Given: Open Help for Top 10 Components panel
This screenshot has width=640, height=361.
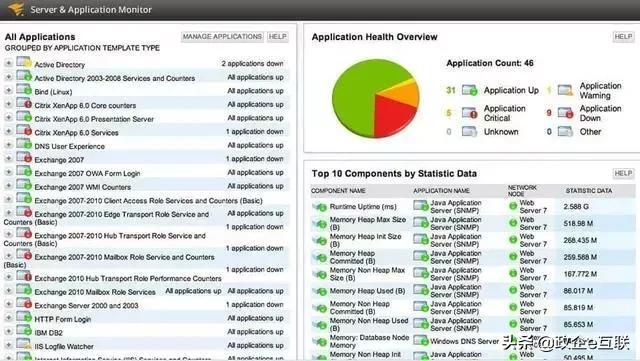Looking at the screenshot, I should pyautogui.click(x=623, y=174).
